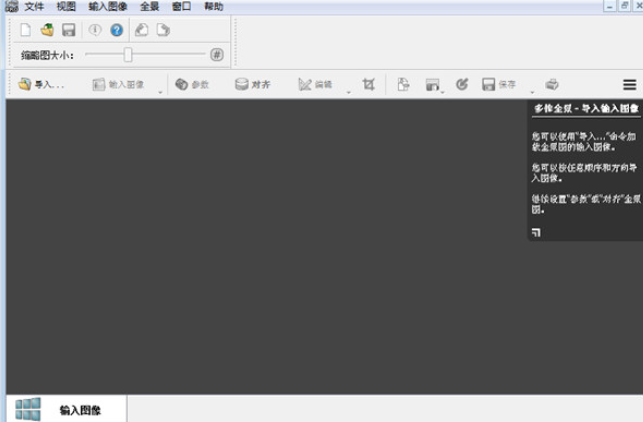Click the export page icon after the crop tool

tap(404, 84)
